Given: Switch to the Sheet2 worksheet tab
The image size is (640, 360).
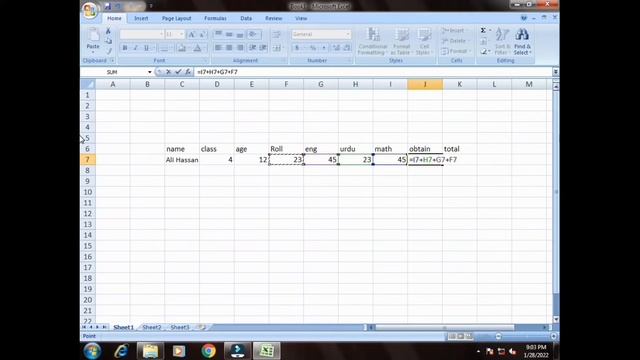Looking at the screenshot, I should (151, 327).
